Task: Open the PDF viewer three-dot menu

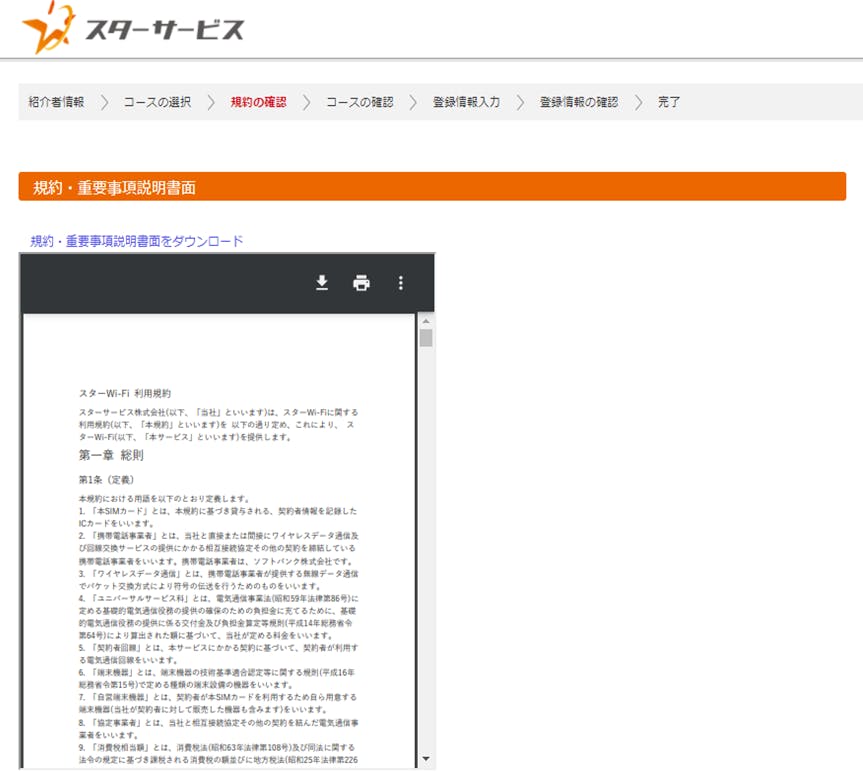Action: 401,283
